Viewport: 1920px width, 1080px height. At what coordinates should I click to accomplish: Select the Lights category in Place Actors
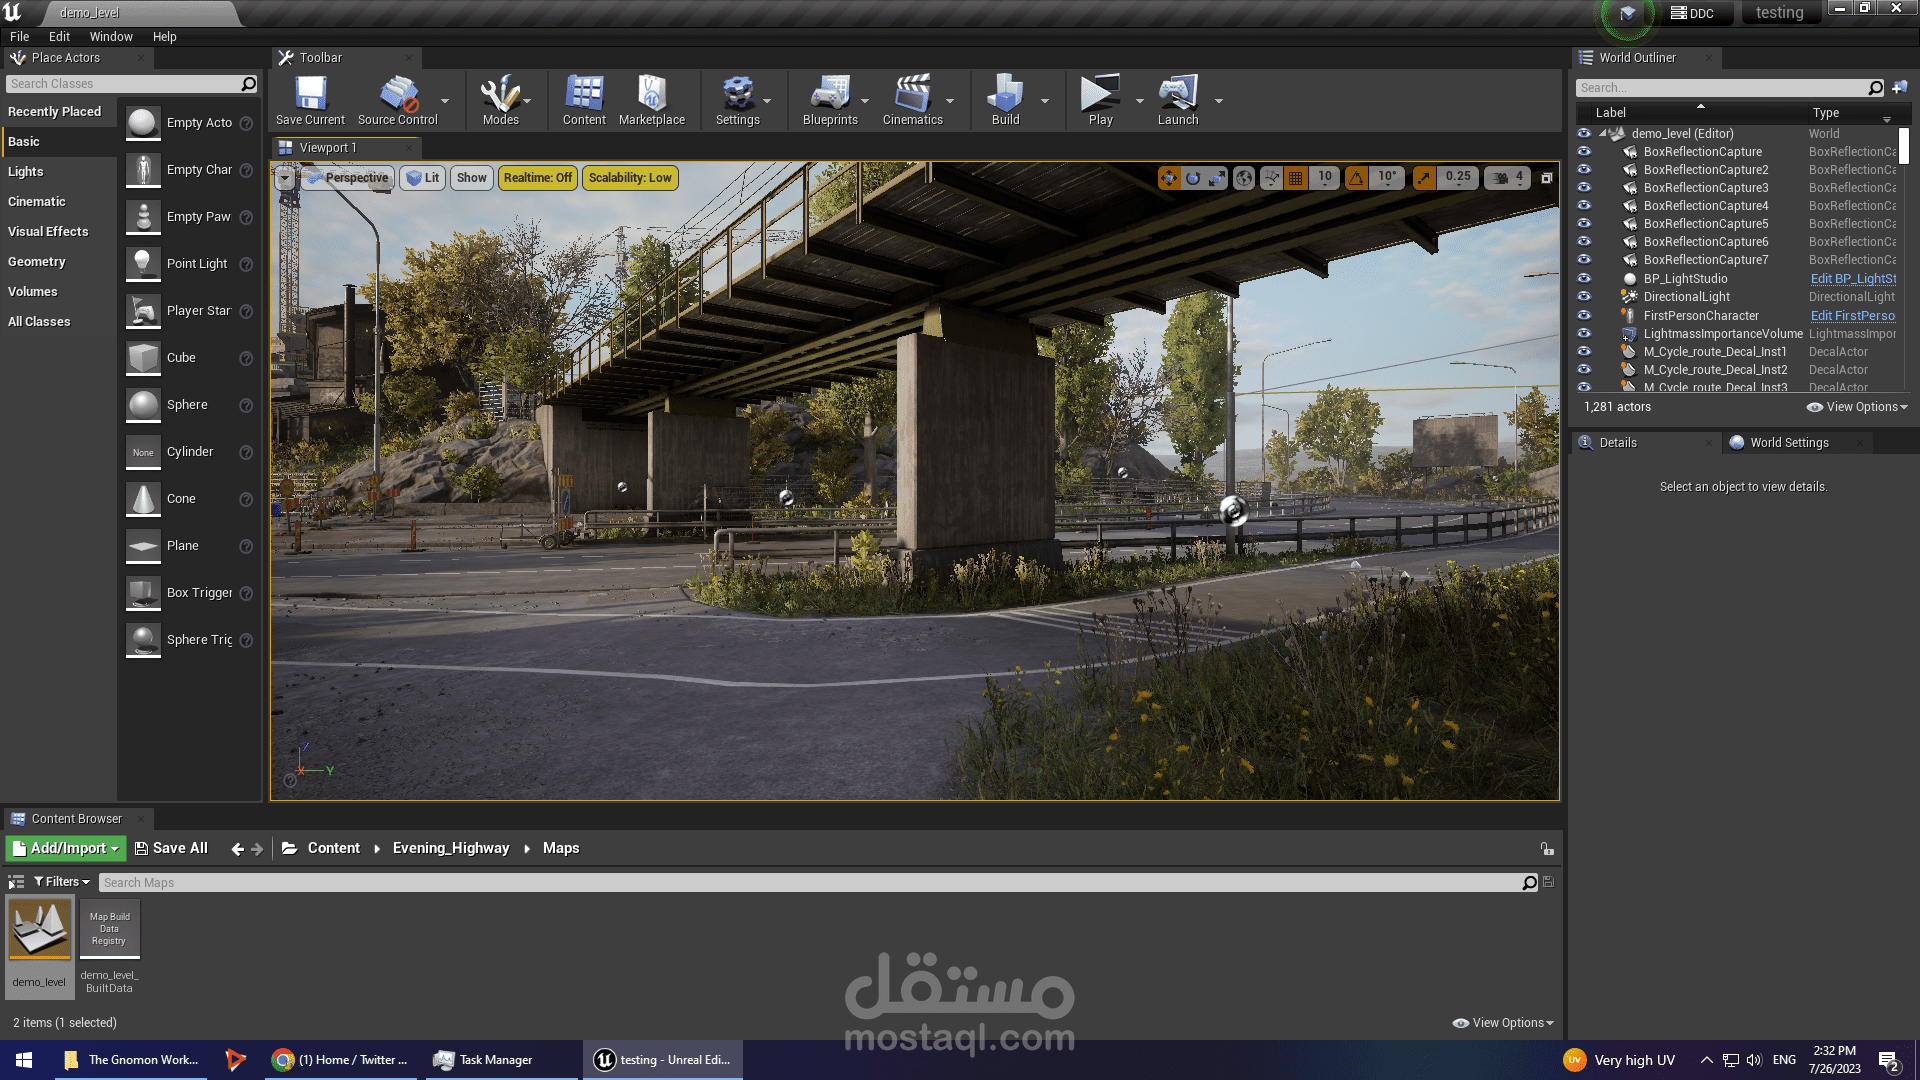(x=26, y=172)
